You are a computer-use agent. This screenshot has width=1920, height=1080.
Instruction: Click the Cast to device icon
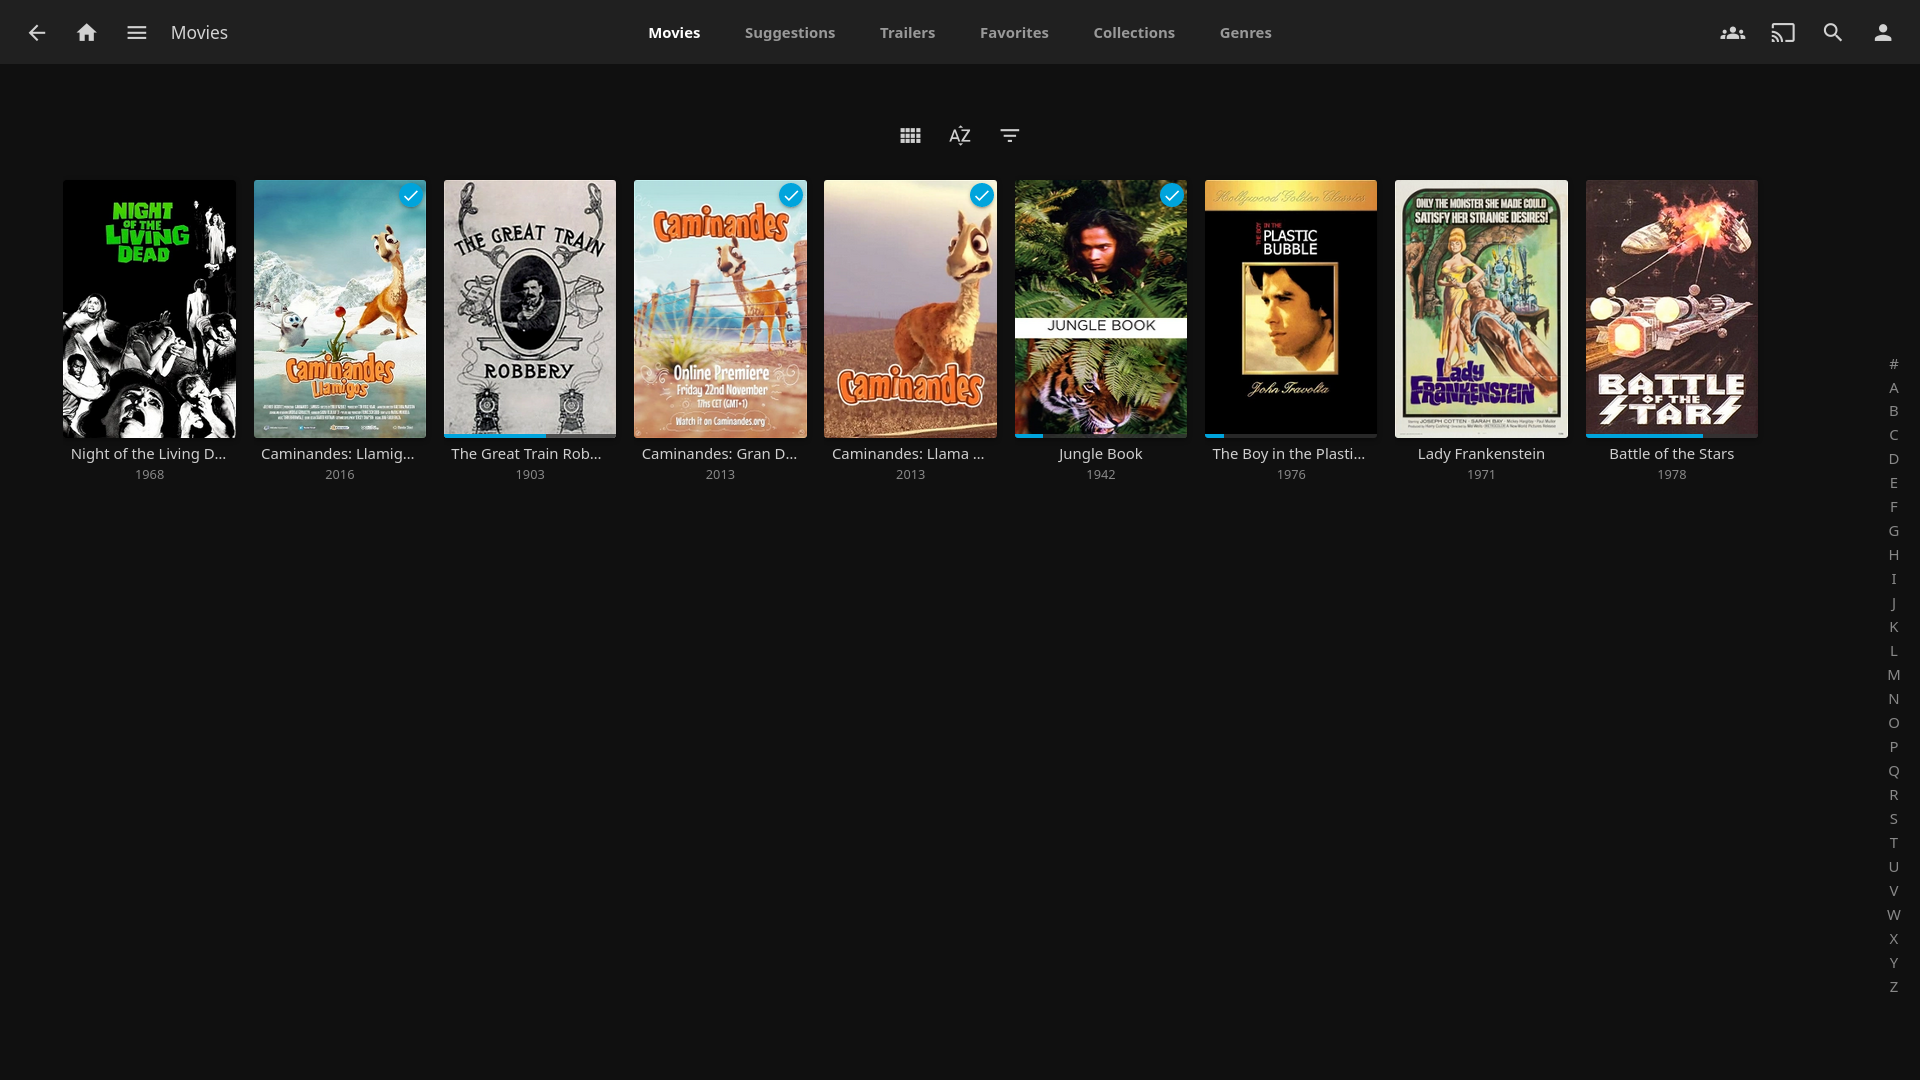pyautogui.click(x=1783, y=32)
